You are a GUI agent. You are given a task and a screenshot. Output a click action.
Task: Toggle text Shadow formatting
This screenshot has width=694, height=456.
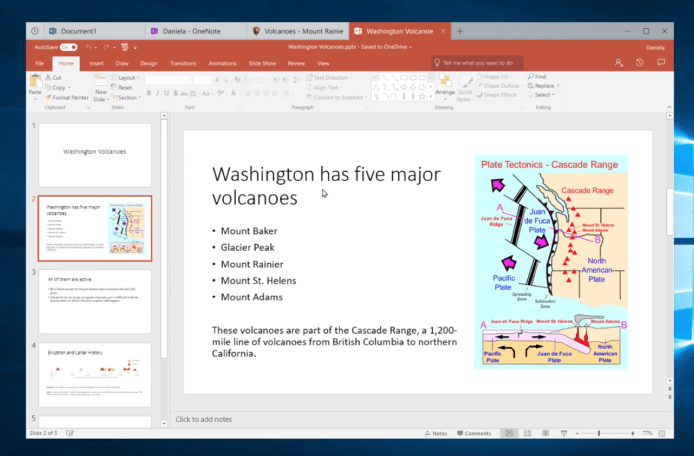click(x=176, y=93)
